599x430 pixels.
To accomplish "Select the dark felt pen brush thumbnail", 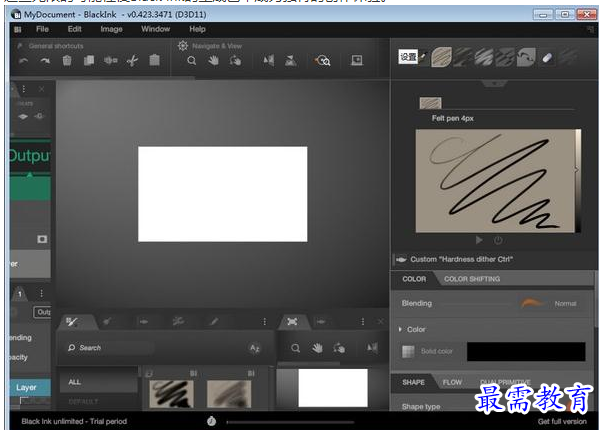I will 171,394.
